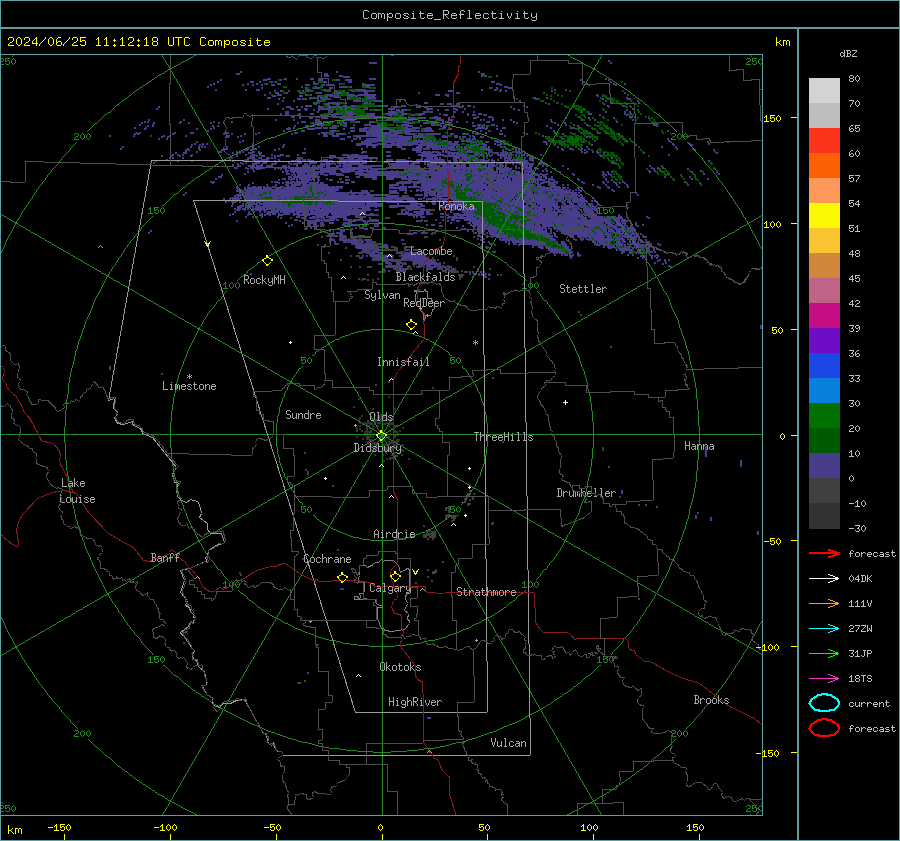The height and width of the screenshot is (841, 900).
Task: Click the Sylvan label
Action: (x=382, y=295)
